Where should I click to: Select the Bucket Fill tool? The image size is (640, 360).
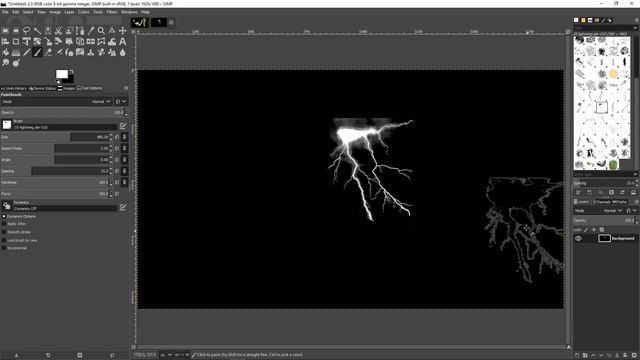point(5,53)
